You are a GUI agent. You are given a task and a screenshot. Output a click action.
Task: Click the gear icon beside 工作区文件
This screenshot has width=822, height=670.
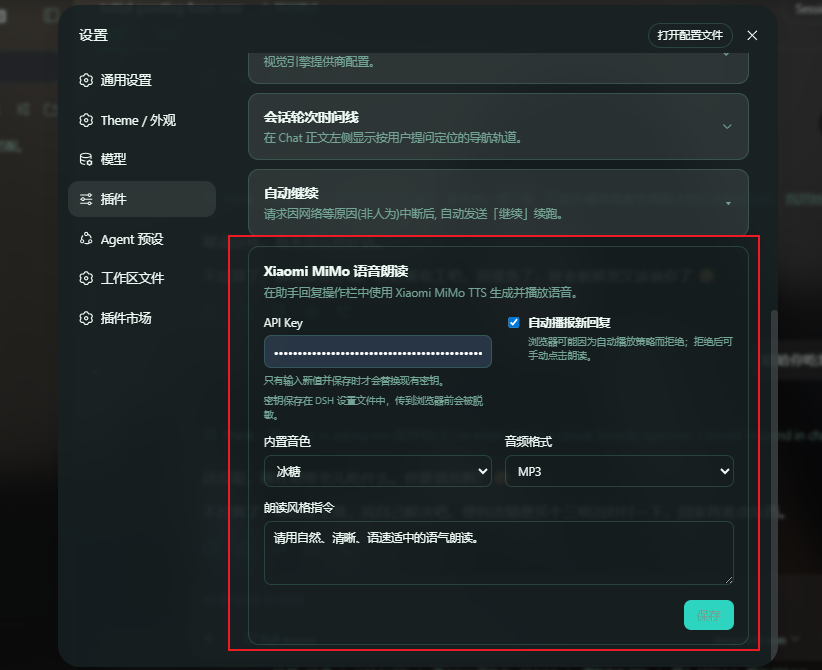(86, 278)
